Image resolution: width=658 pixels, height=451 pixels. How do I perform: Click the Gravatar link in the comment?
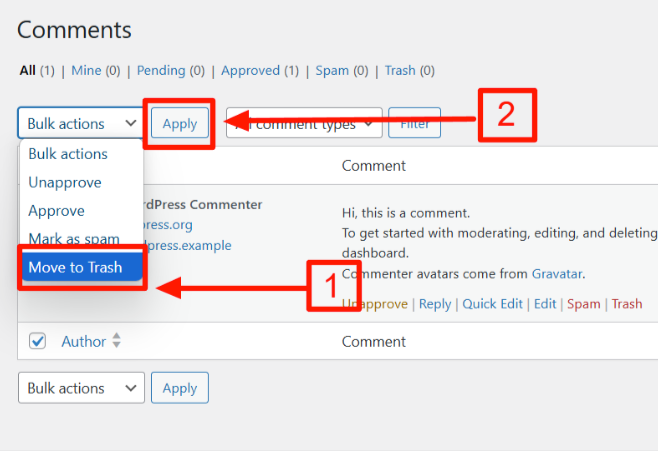(x=557, y=274)
